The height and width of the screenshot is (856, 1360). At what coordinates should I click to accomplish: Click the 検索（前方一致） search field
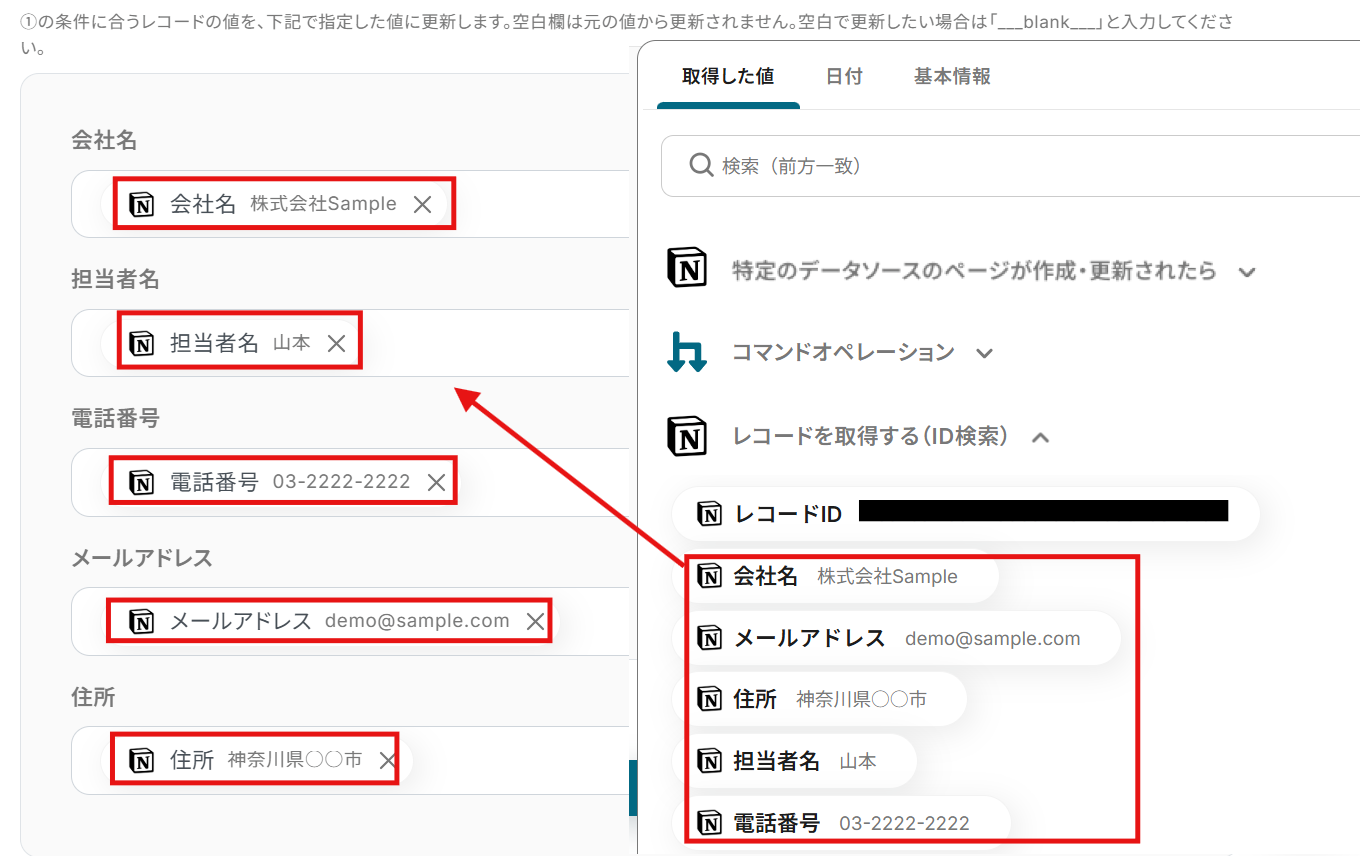tap(1010, 166)
